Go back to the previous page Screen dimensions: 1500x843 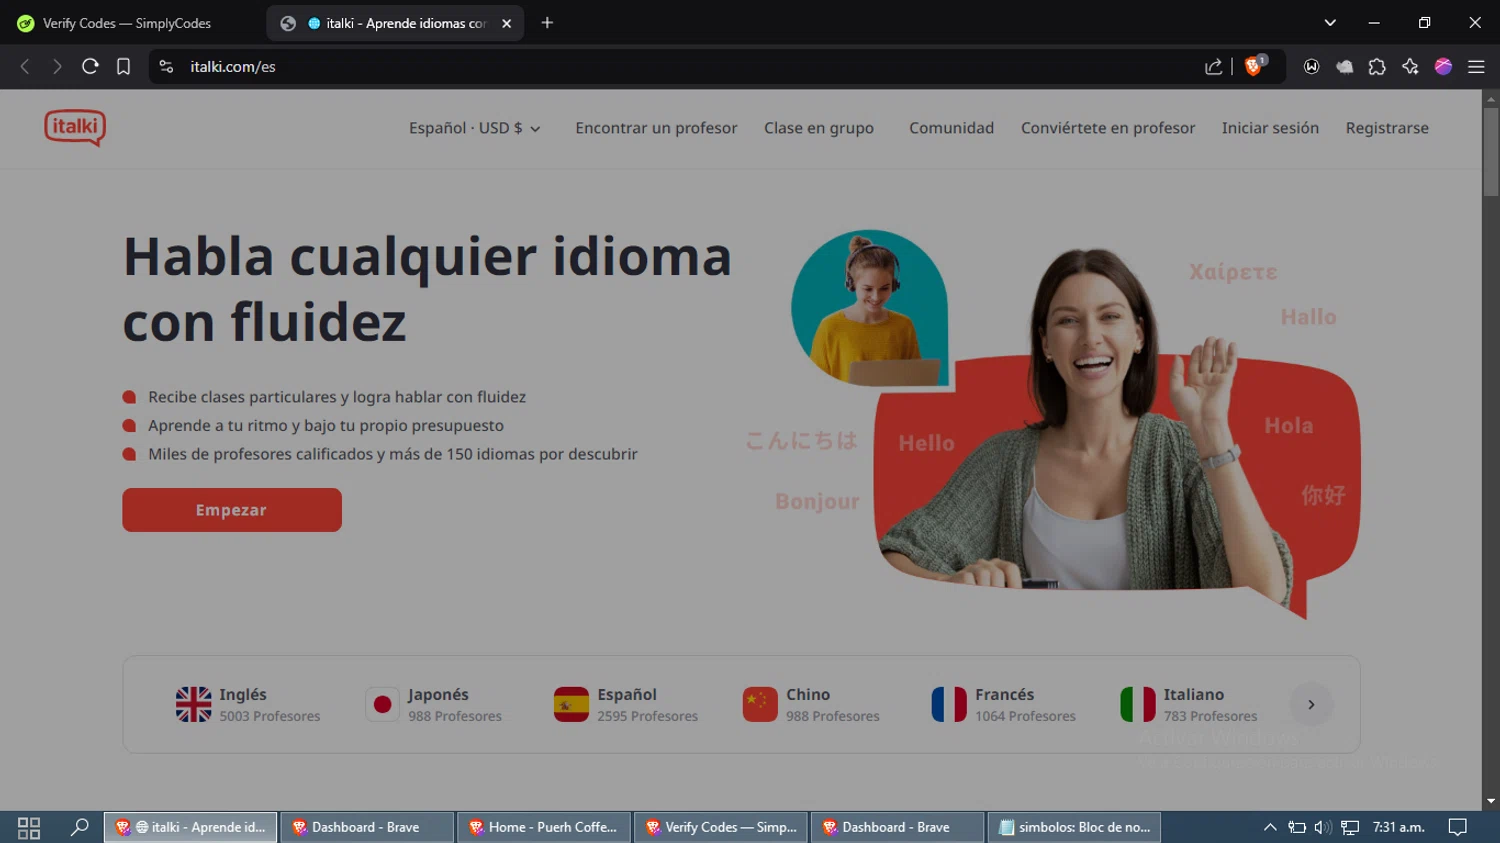point(25,67)
